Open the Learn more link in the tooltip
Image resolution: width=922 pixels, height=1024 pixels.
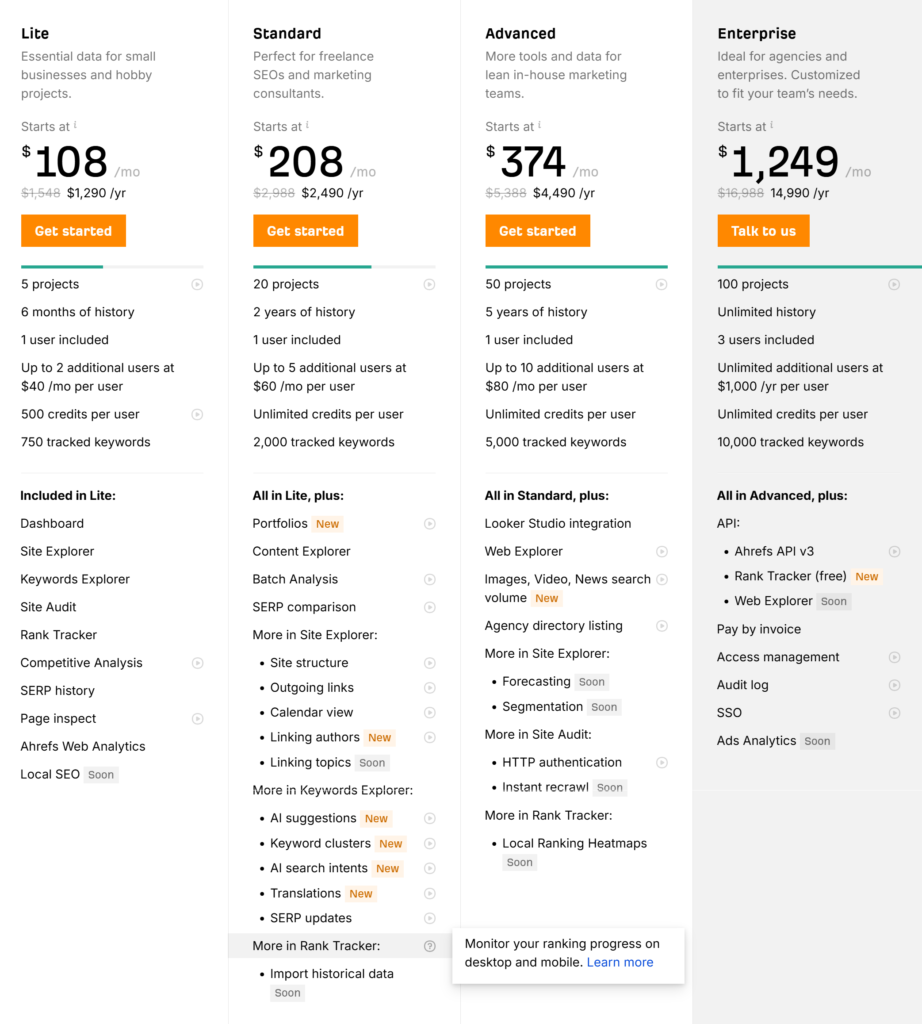(x=620, y=962)
